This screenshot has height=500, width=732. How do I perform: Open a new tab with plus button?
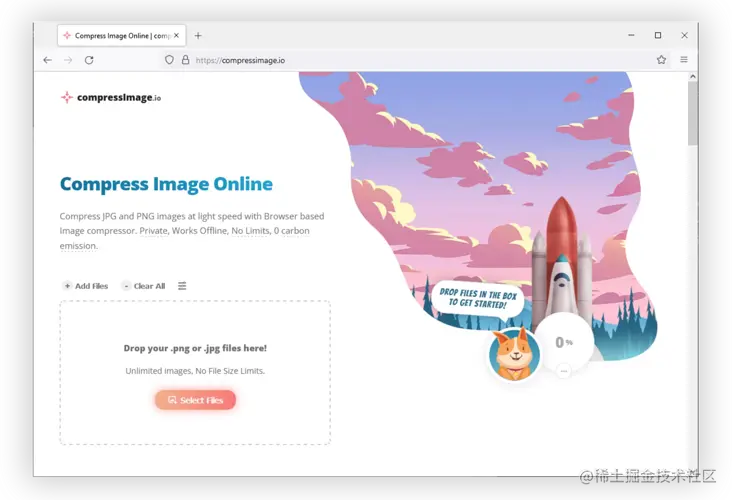[x=198, y=35]
